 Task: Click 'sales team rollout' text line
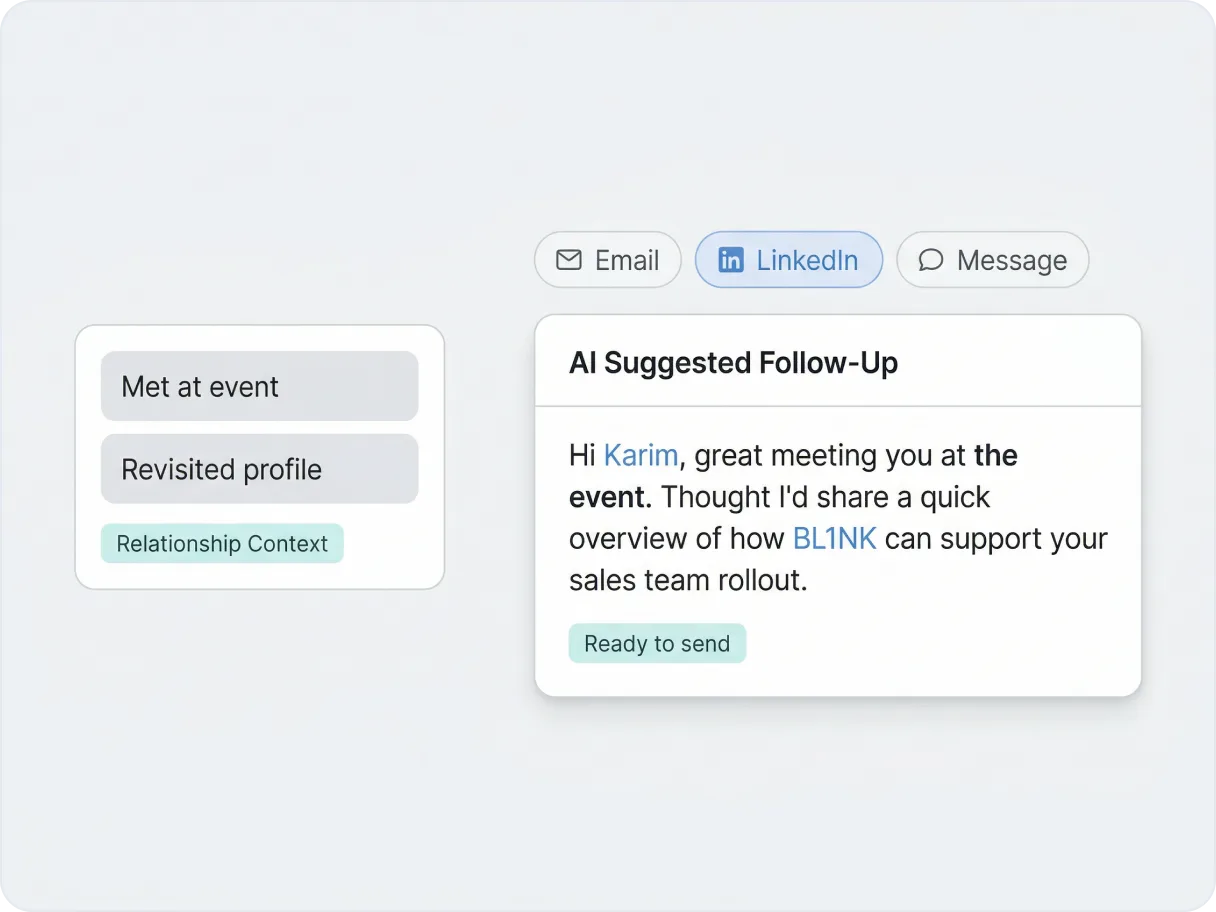687,580
